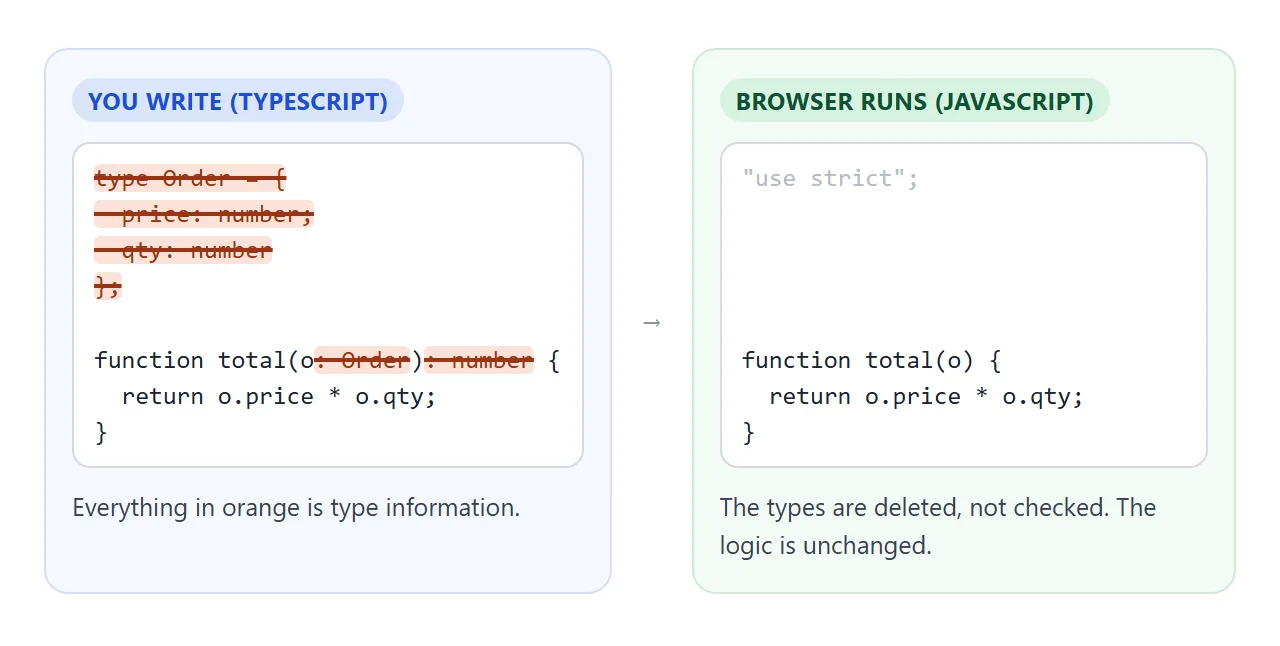
Task: Select the struck-through 'qty: number' line
Action: click(183, 251)
